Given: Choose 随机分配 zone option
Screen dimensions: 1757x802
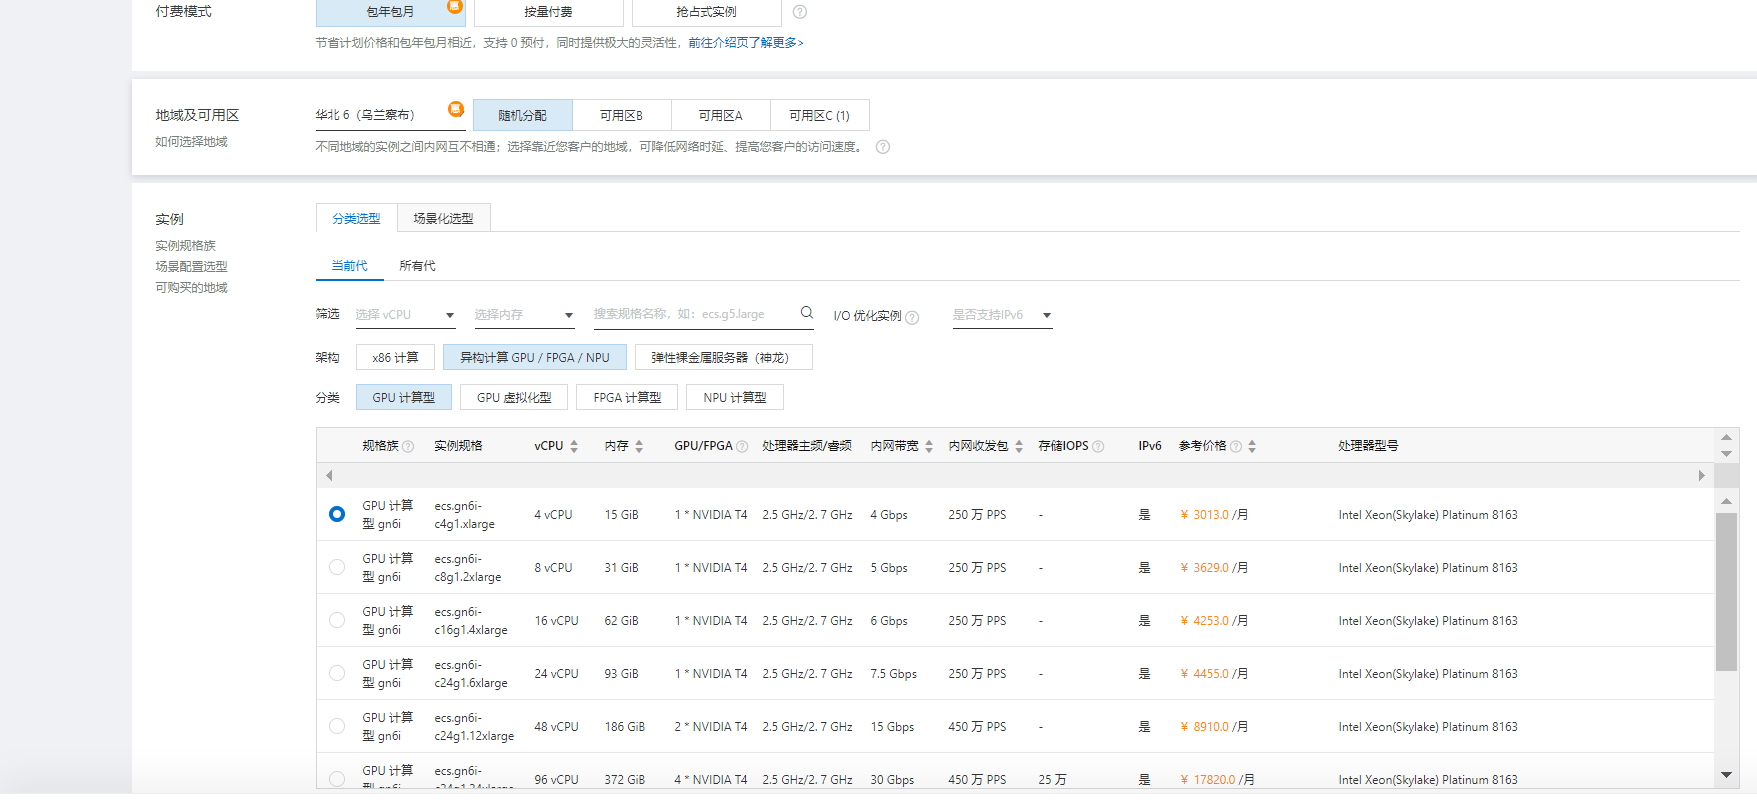Looking at the screenshot, I should [523, 115].
